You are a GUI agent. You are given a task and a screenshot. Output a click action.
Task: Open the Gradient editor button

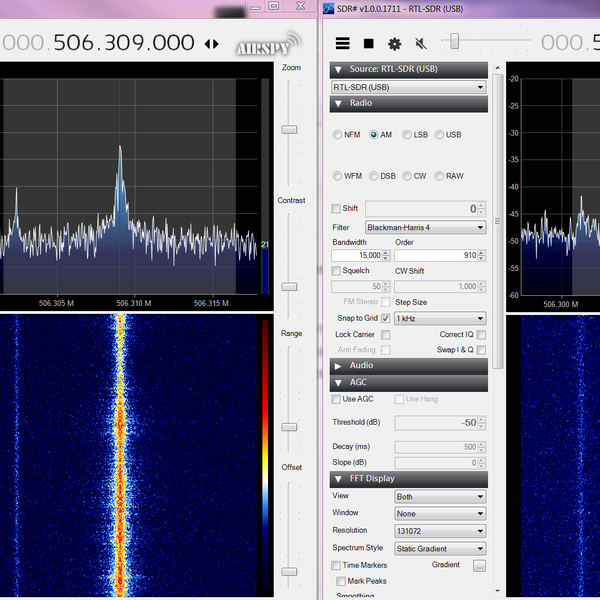[479, 566]
